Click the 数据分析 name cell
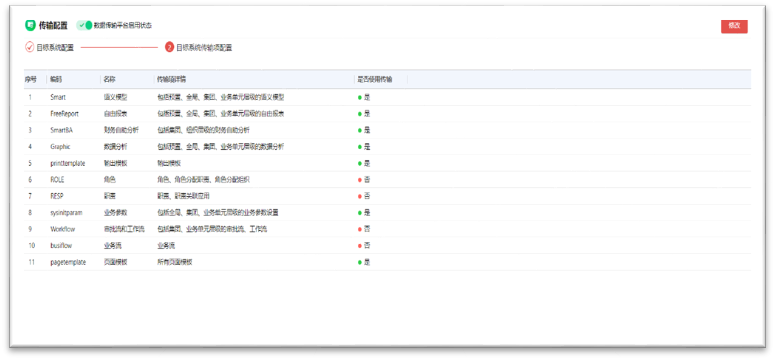Screen dimensions: 776x360 click(x=115, y=147)
